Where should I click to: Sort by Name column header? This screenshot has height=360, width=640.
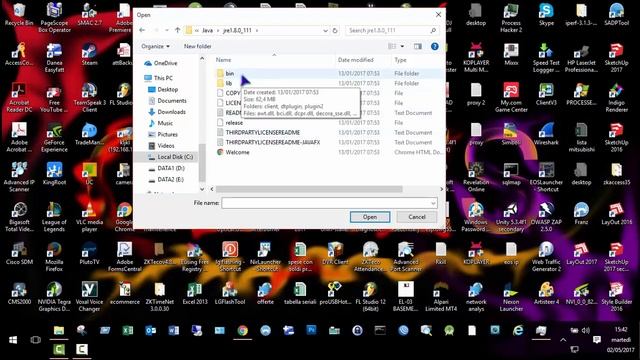[223, 60]
